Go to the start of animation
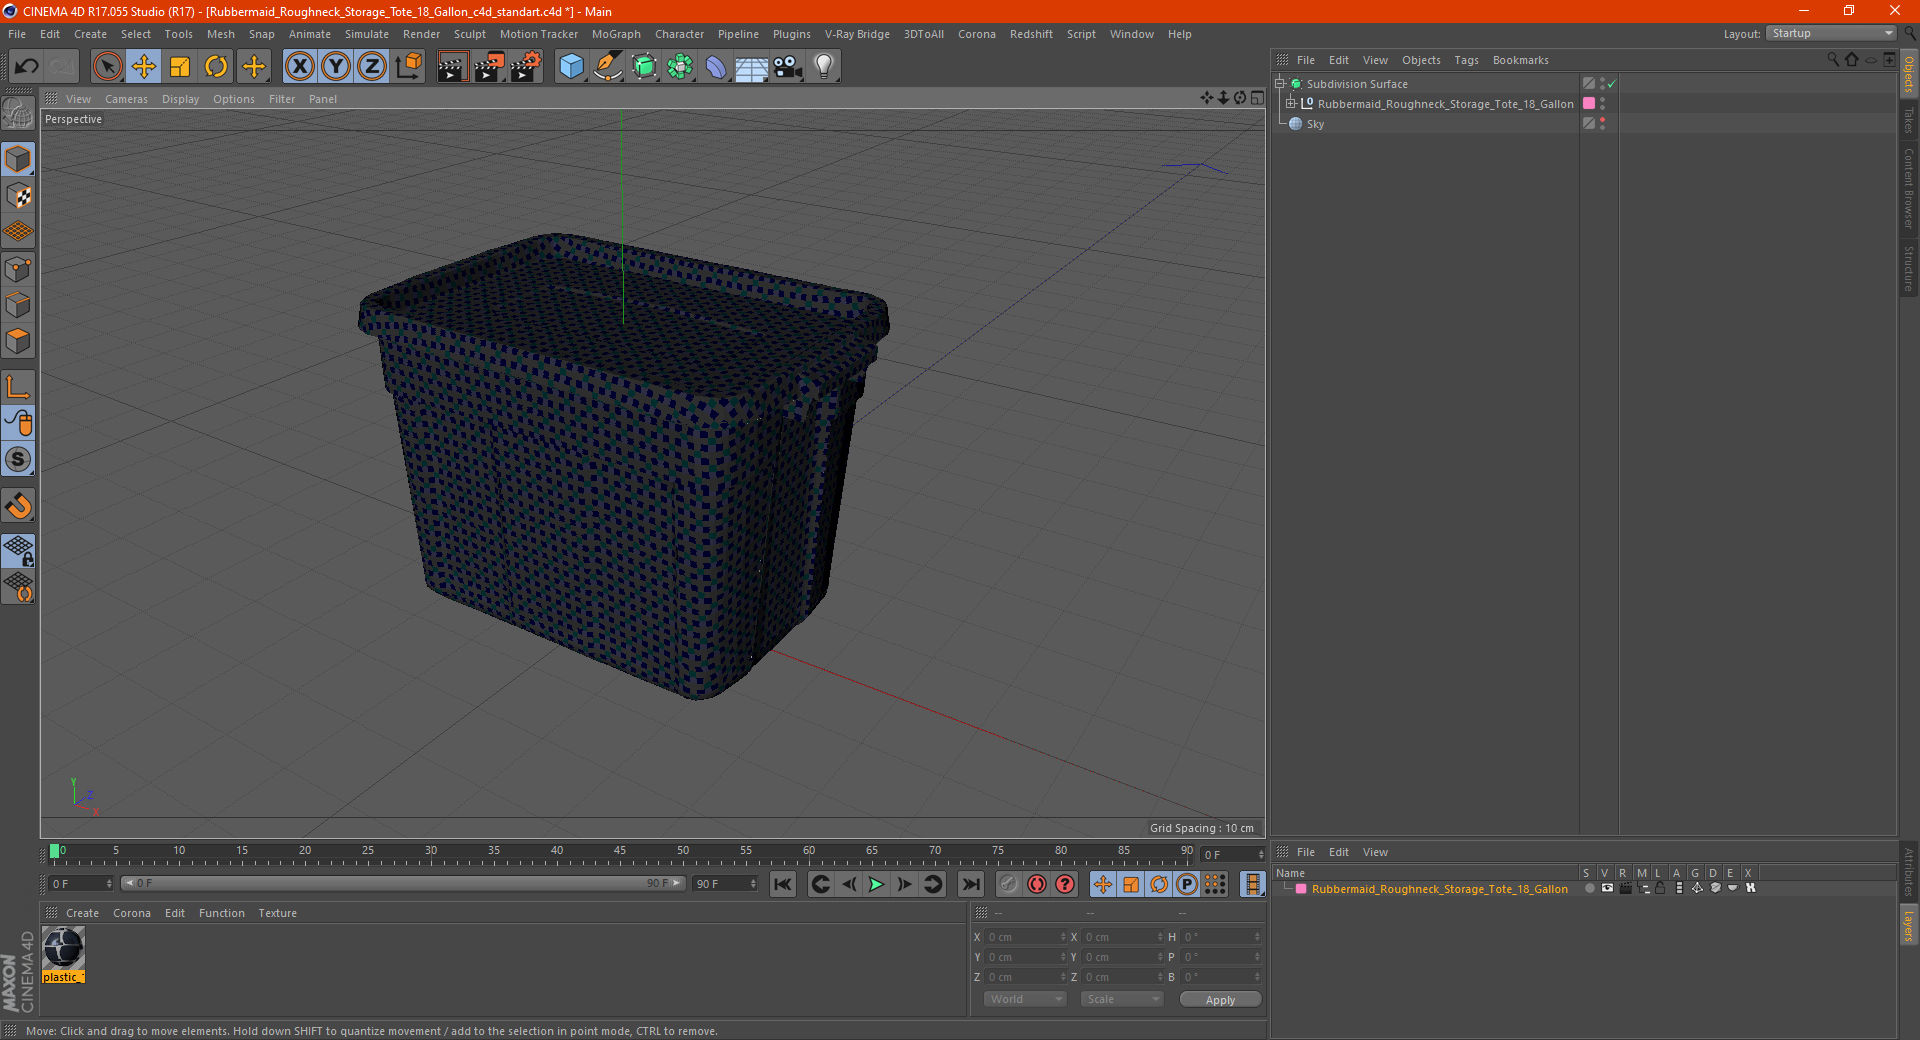The image size is (1920, 1040). tap(783, 884)
